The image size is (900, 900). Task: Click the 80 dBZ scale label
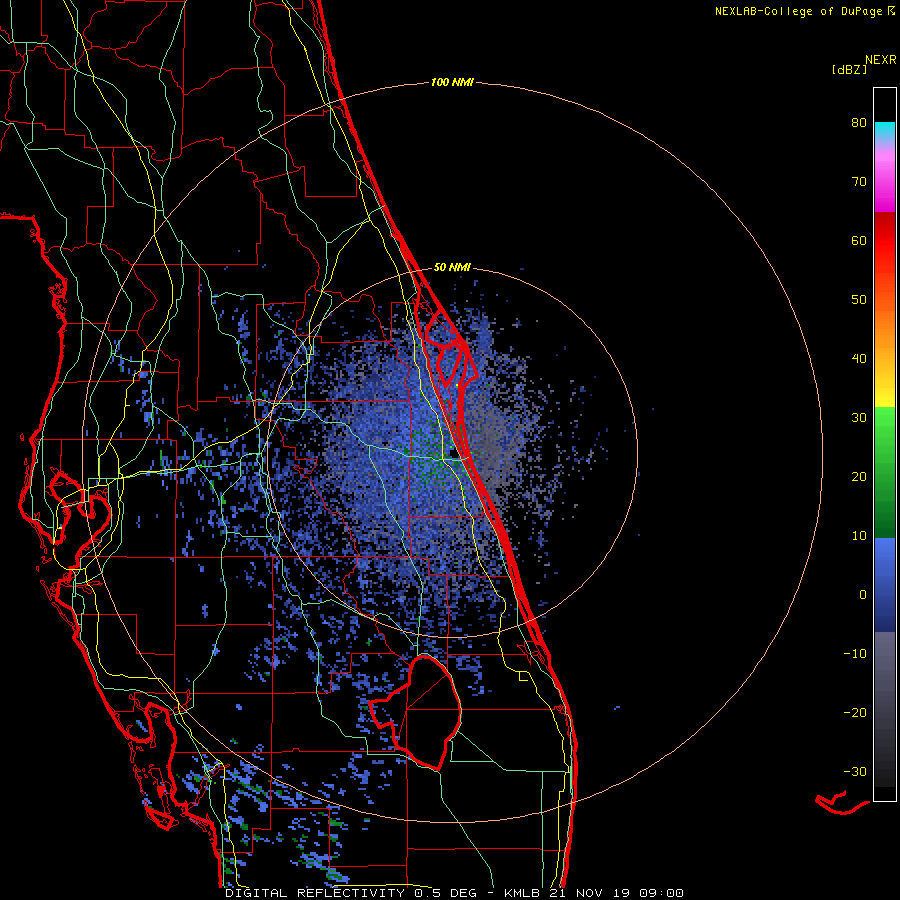click(x=859, y=123)
